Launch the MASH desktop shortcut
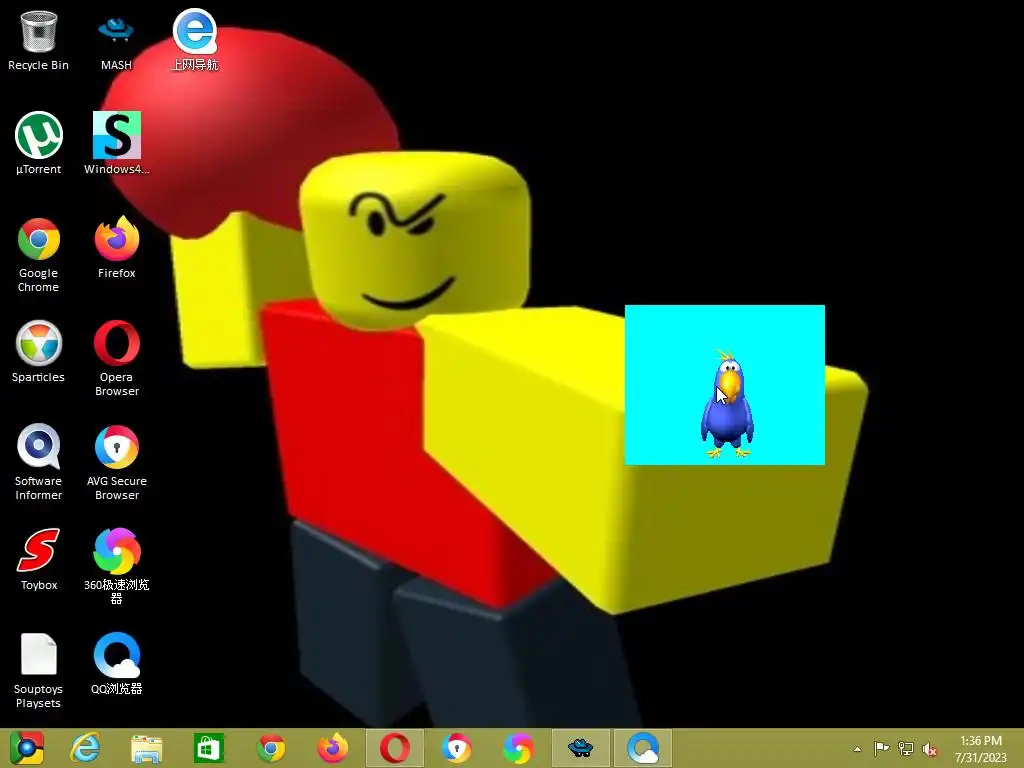This screenshot has height=768, width=1024. click(116, 40)
